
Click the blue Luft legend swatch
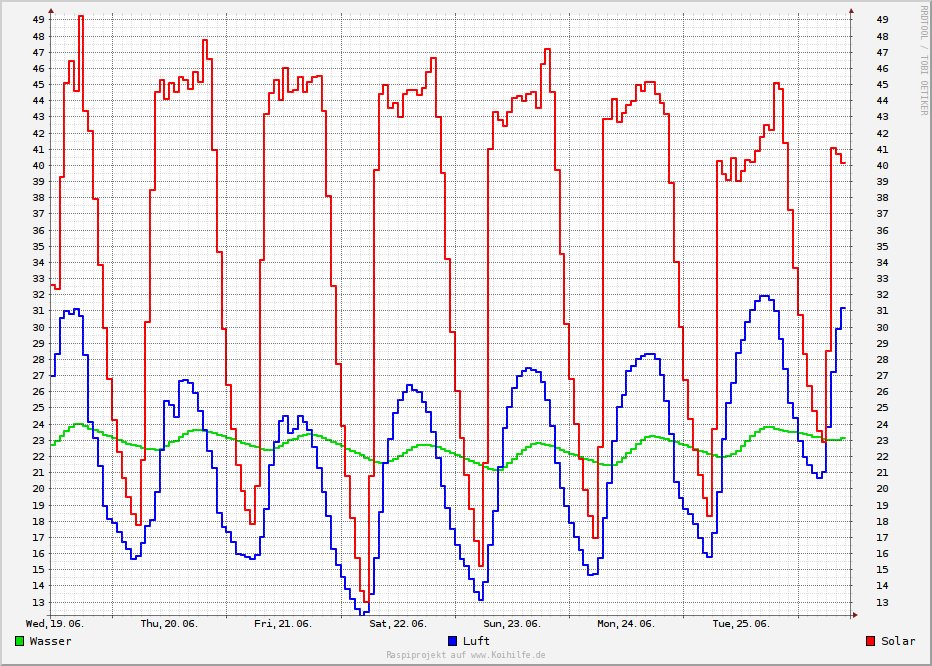point(453,641)
